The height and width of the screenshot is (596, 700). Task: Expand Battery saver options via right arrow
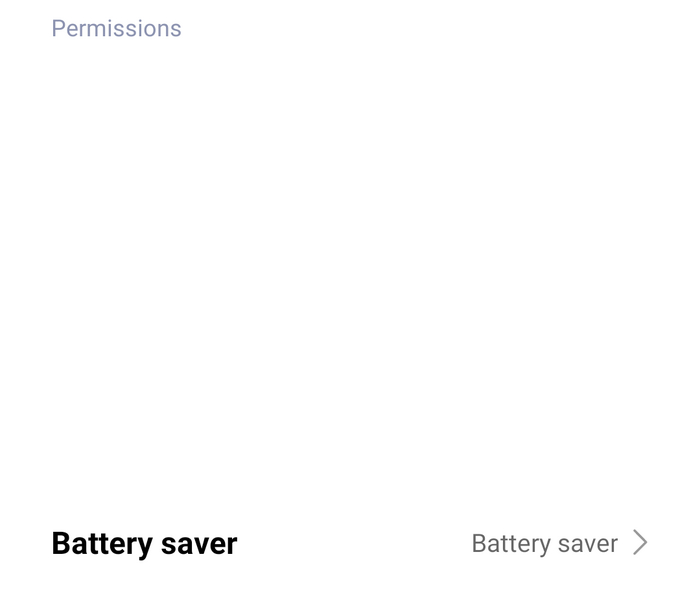[640, 543]
